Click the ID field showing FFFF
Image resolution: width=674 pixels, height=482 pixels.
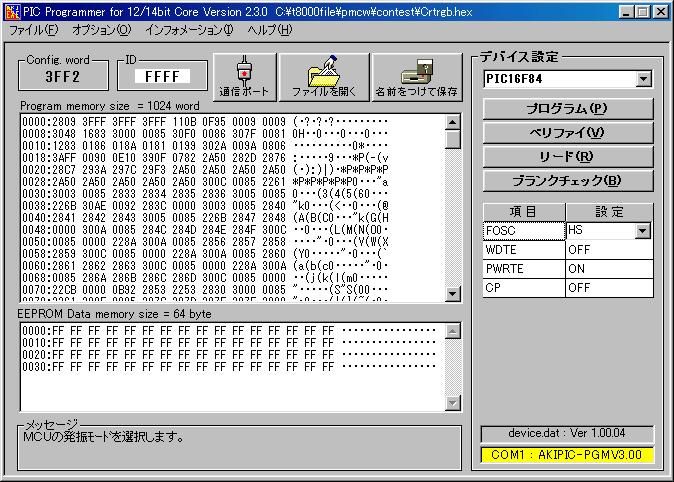coord(161,76)
